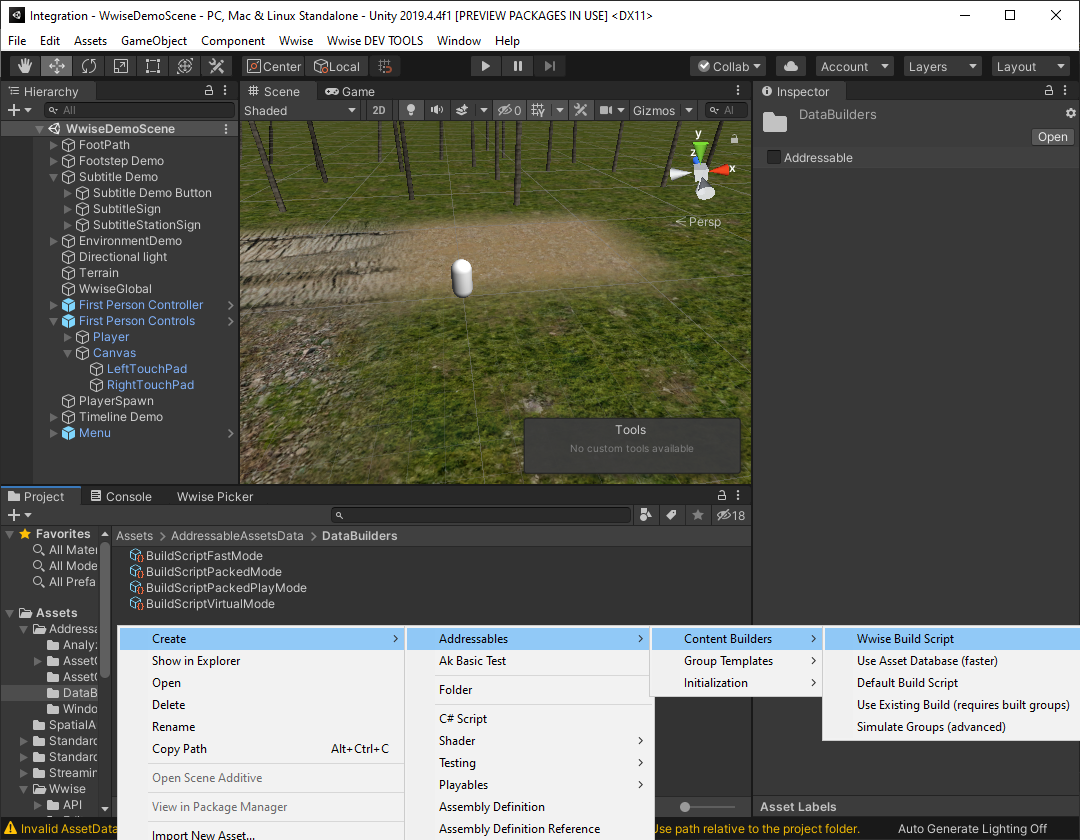Open the Collab button
The height and width of the screenshot is (840, 1080).
pos(728,66)
